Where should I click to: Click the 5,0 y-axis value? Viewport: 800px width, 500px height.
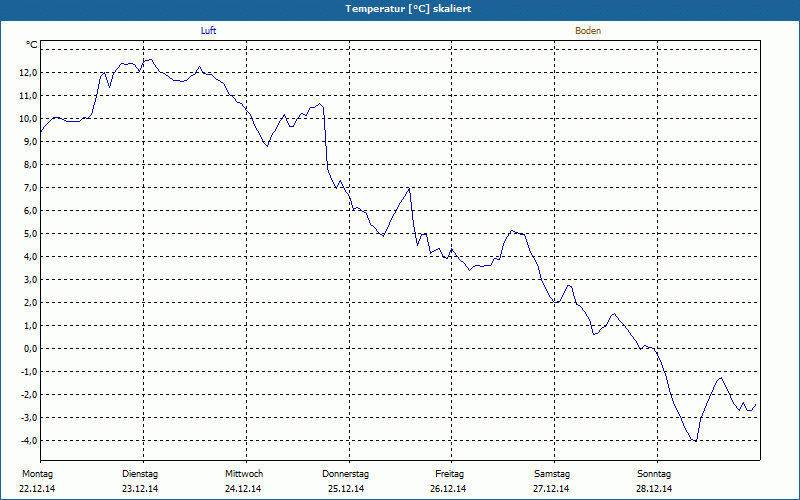(x=30, y=234)
